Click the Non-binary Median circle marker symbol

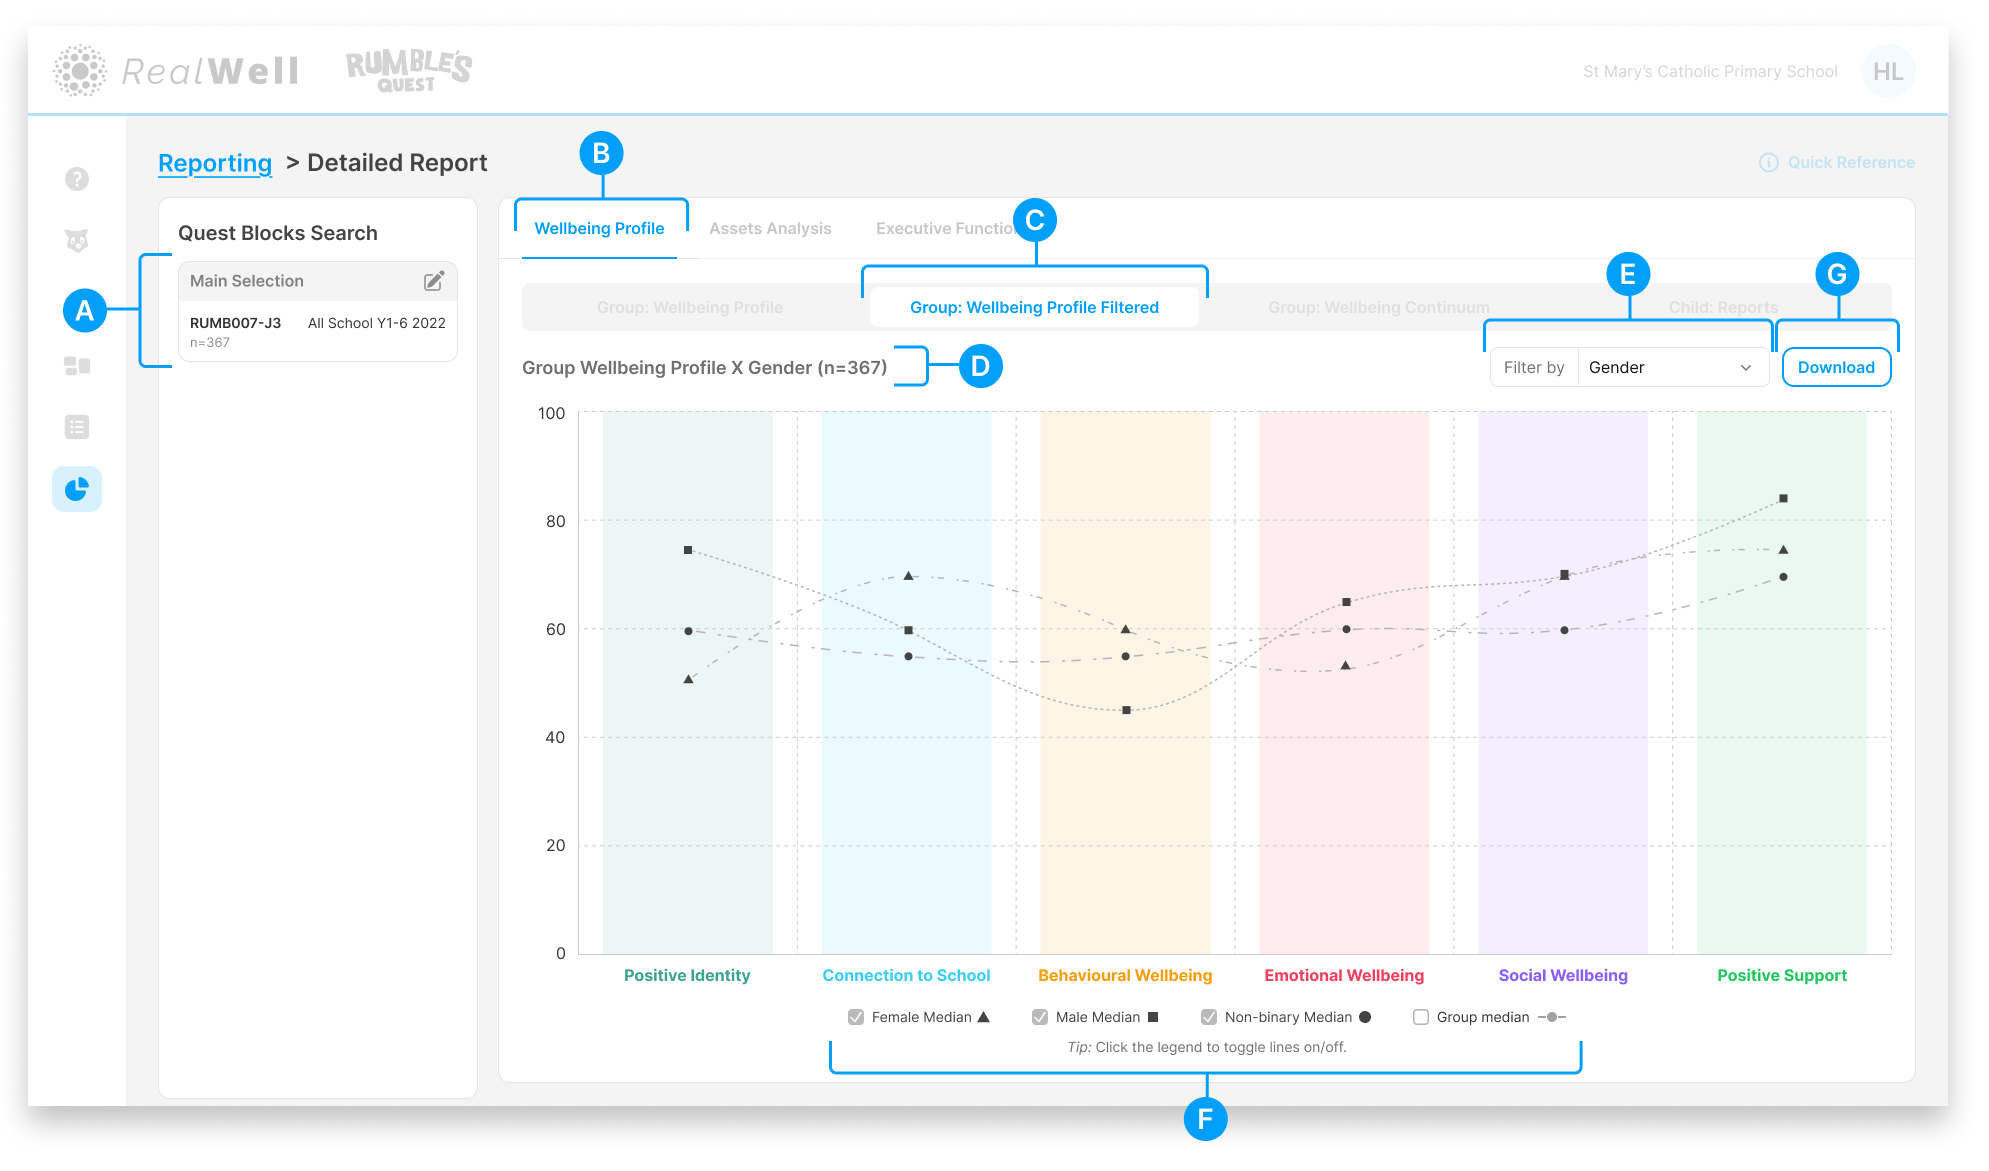point(1366,1016)
